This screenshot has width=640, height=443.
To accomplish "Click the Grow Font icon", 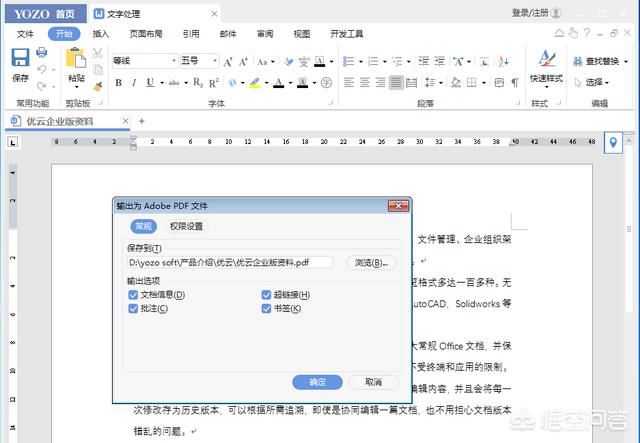I will point(228,62).
